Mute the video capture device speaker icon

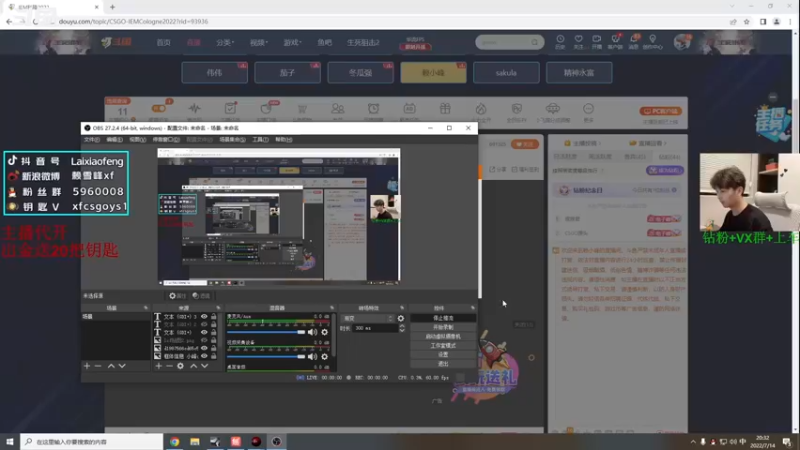pyautogui.click(x=312, y=357)
